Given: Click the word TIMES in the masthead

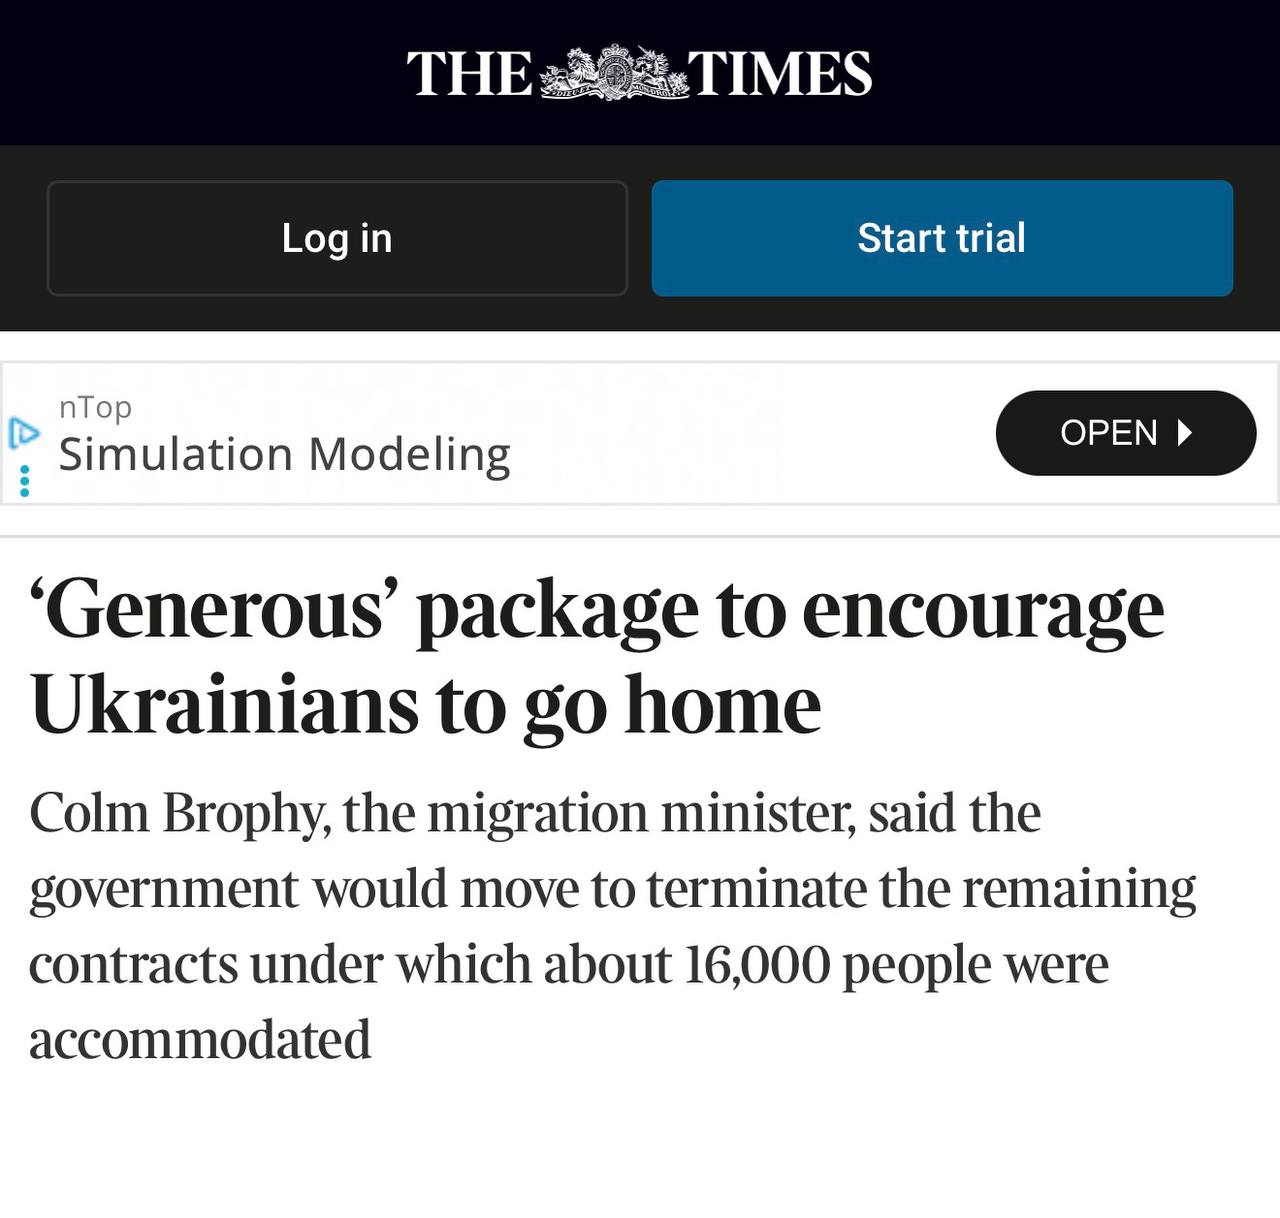Looking at the screenshot, I should pyautogui.click(x=781, y=74).
